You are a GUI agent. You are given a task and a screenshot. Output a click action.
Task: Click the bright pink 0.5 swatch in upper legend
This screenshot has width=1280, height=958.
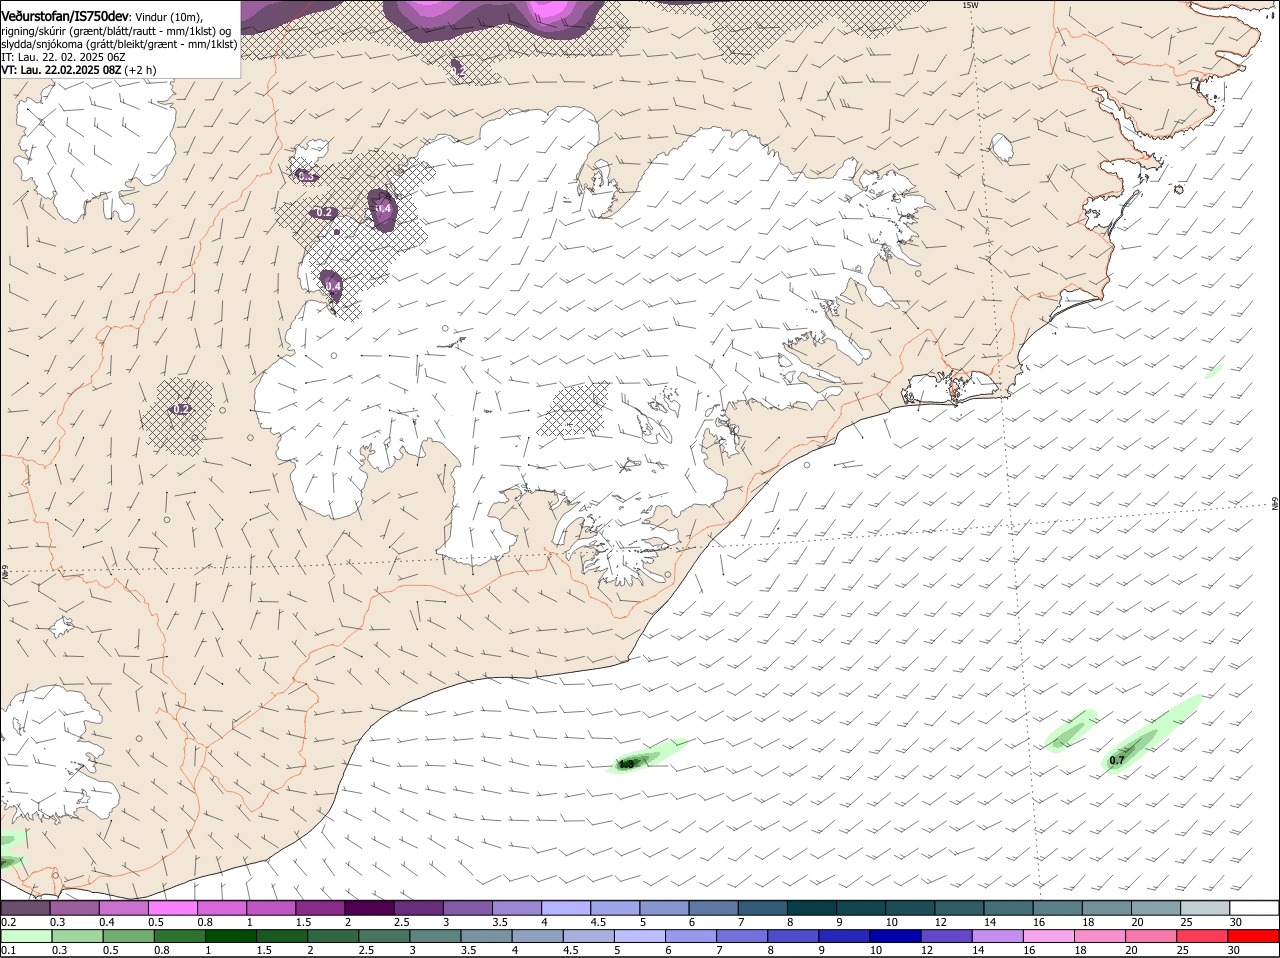click(172, 908)
